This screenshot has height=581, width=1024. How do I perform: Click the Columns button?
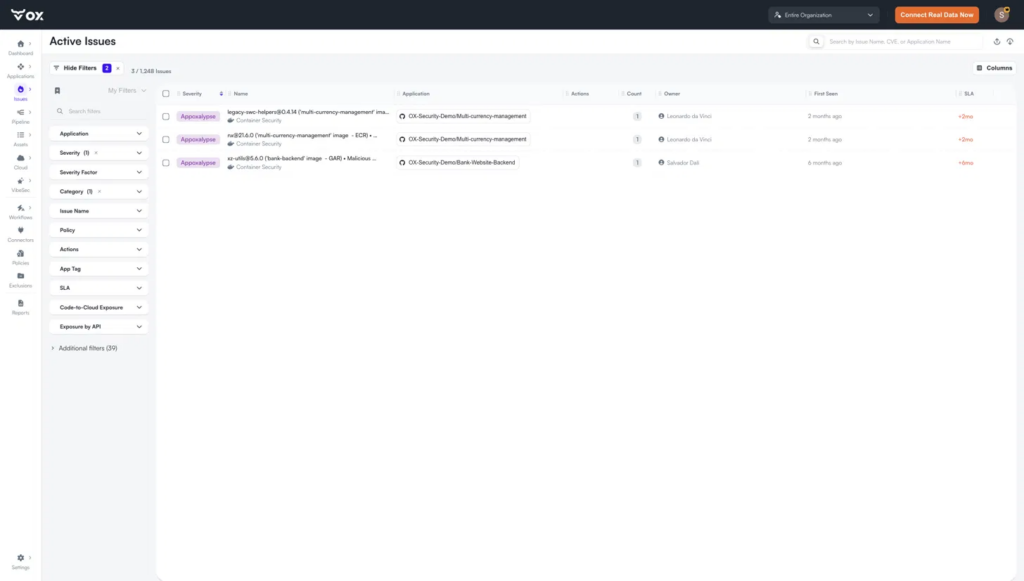(x=994, y=68)
